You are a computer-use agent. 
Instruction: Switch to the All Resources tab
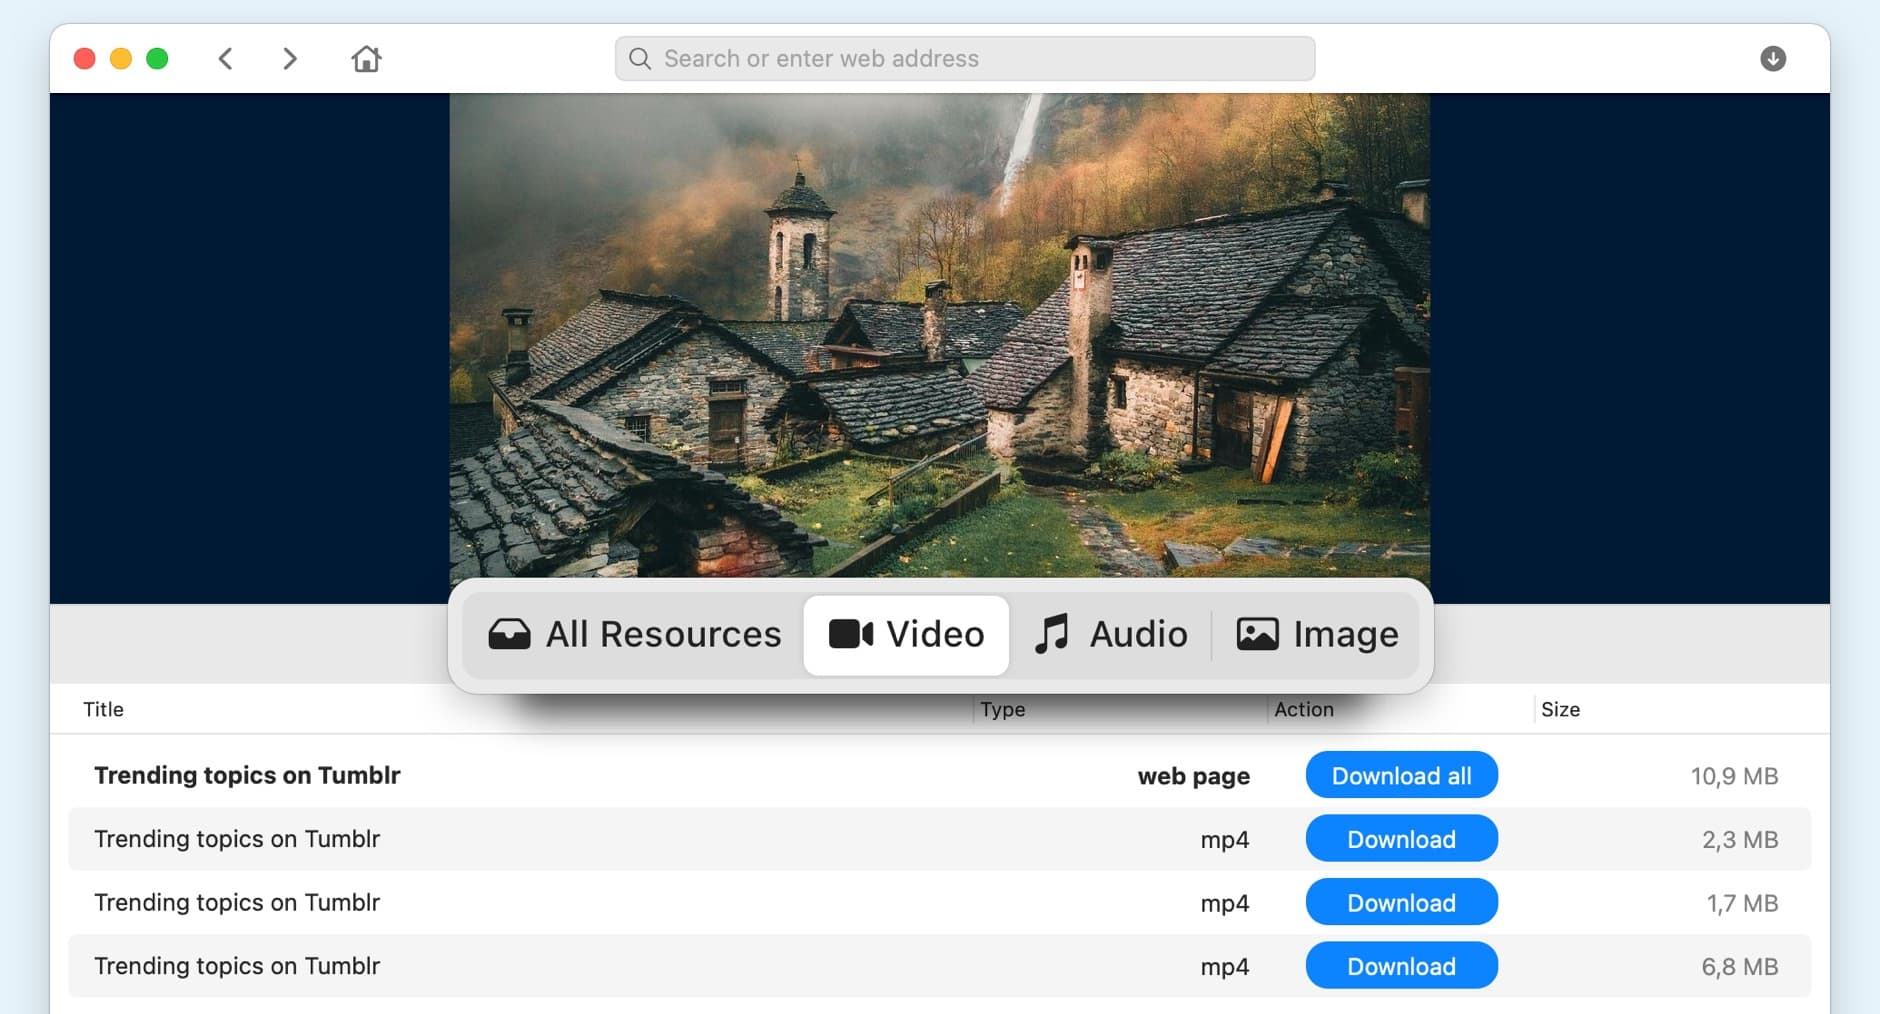coord(635,635)
